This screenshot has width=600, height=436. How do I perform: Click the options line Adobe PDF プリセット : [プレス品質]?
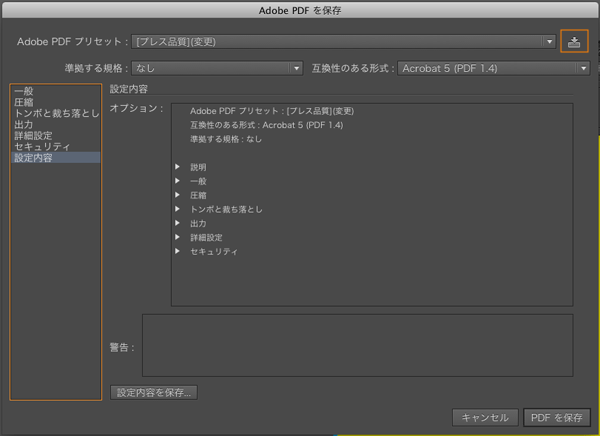(x=272, y=111)
